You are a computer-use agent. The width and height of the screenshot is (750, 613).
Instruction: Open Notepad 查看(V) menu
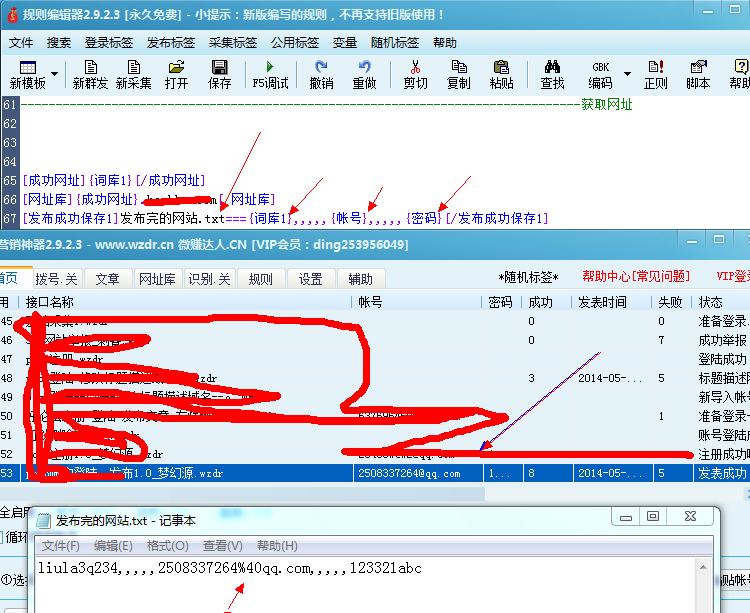222,546
